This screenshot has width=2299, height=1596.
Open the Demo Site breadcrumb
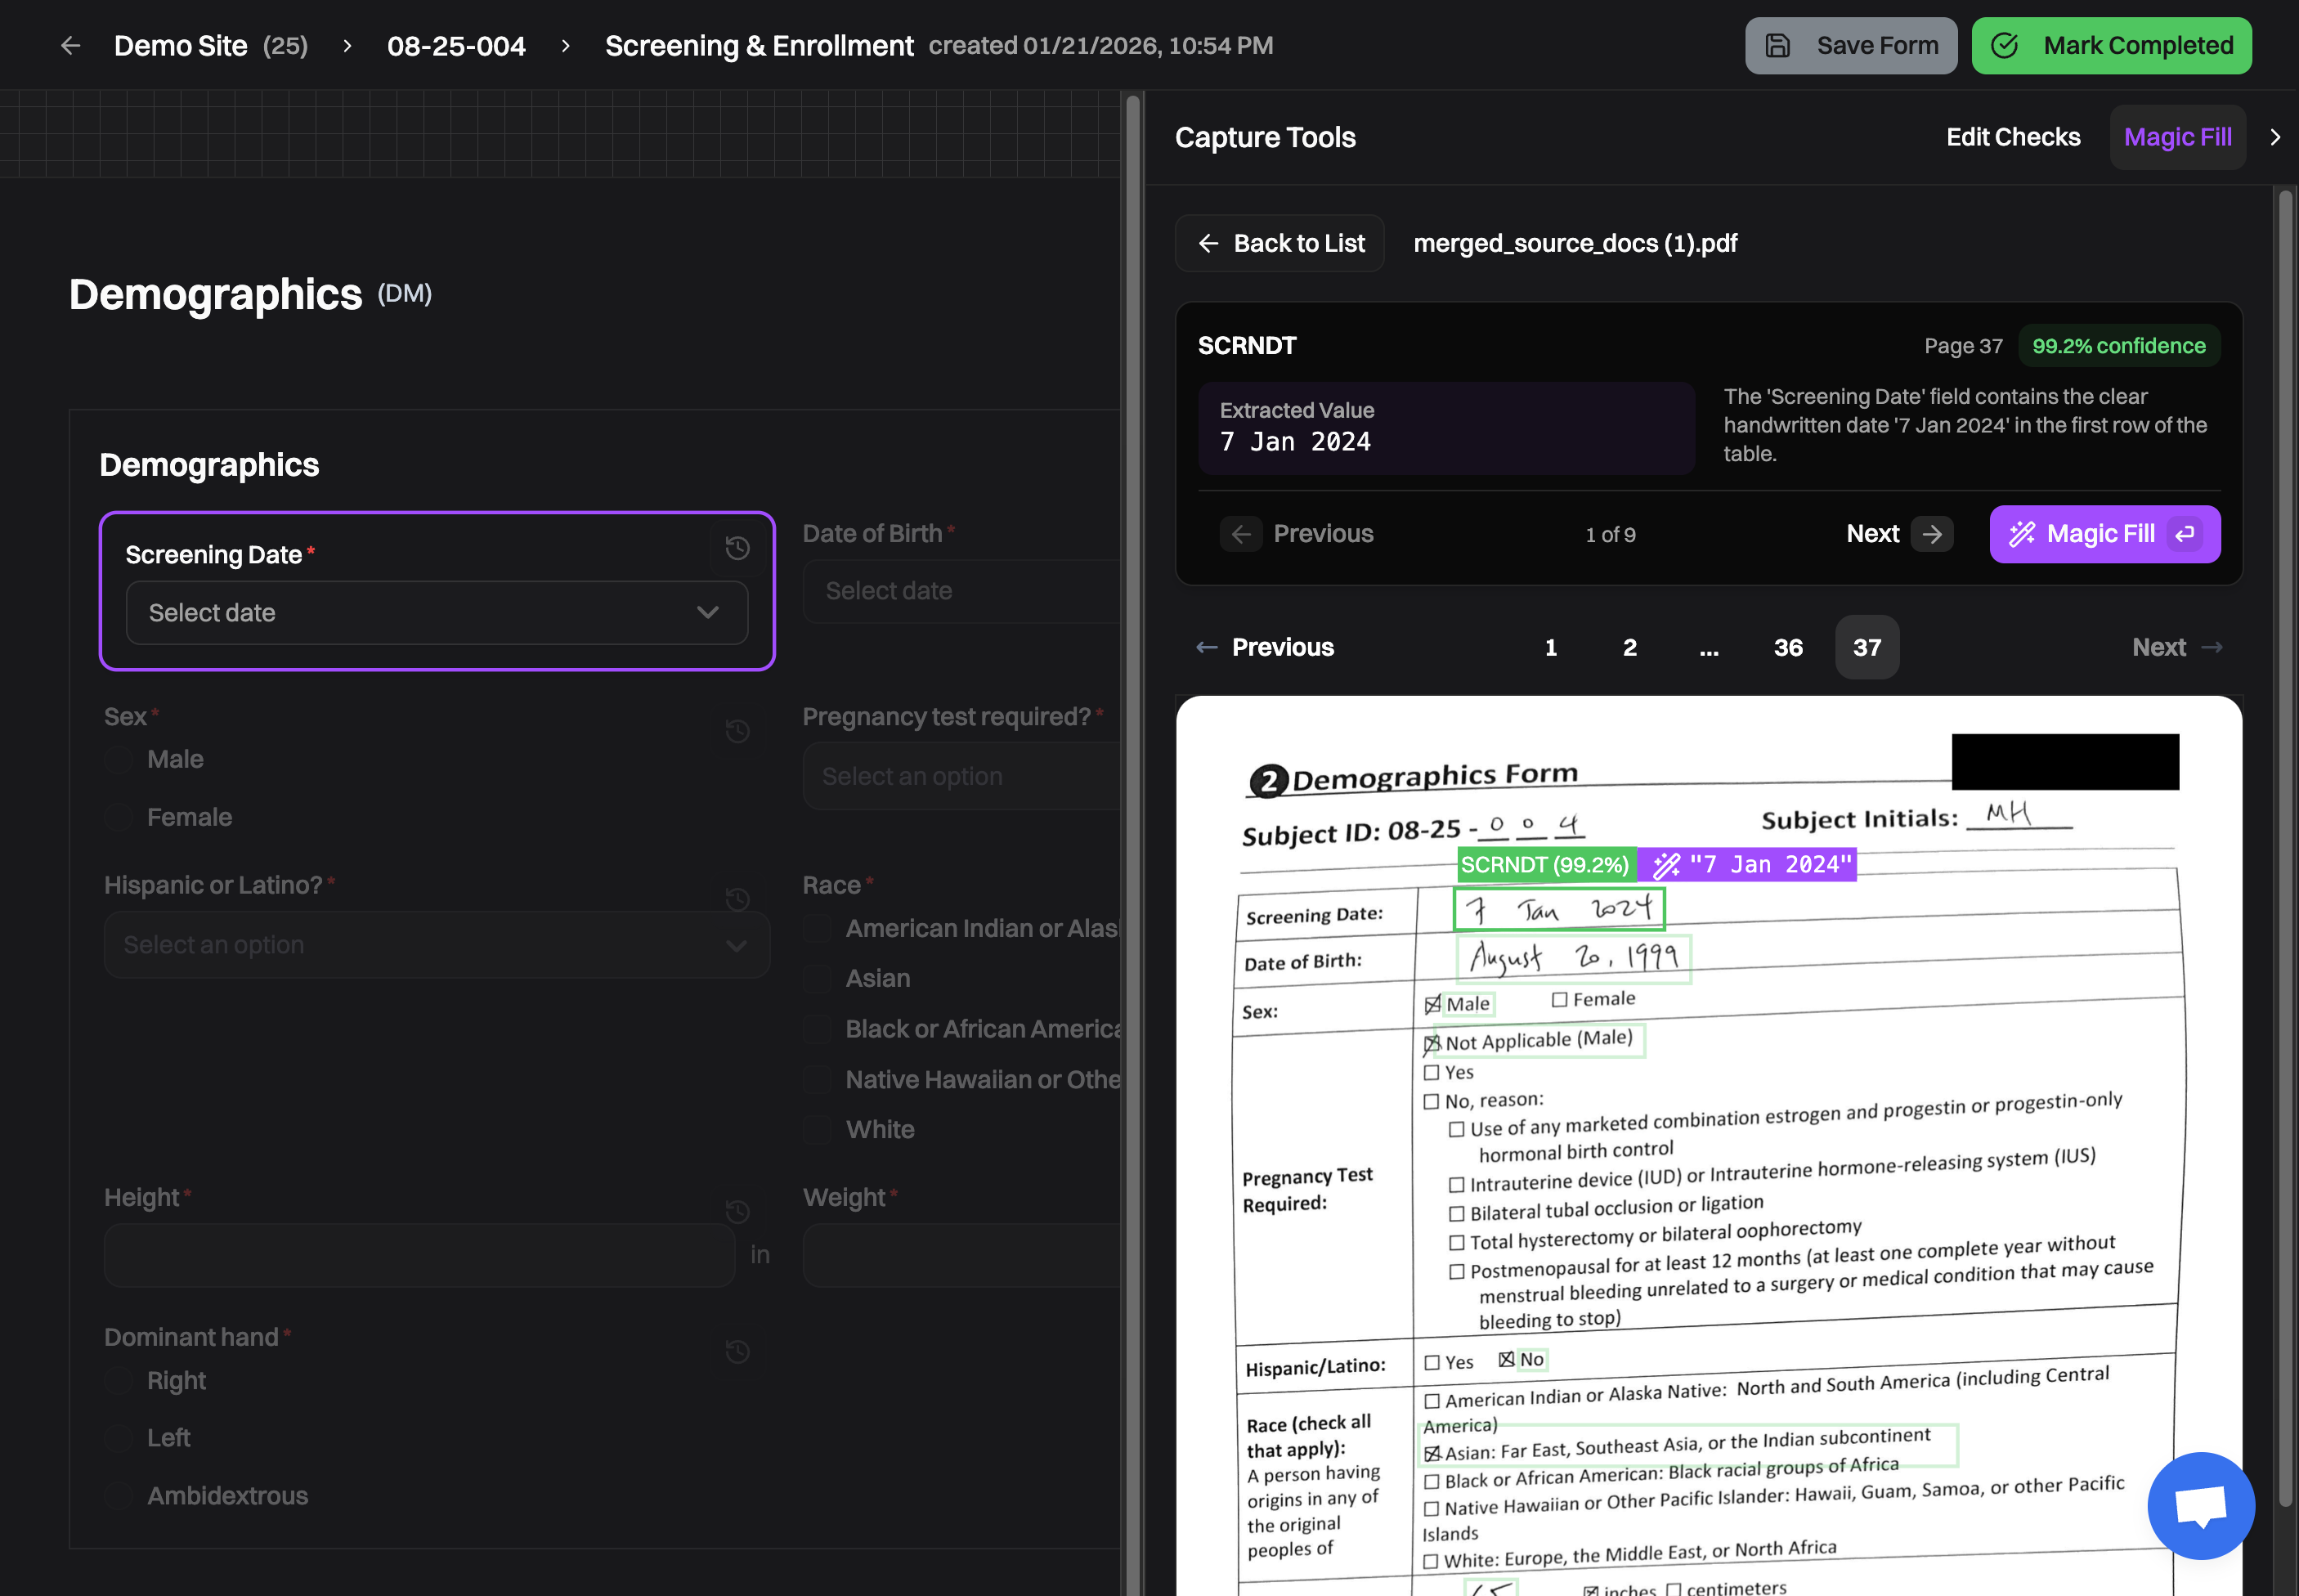pos(210,46)
